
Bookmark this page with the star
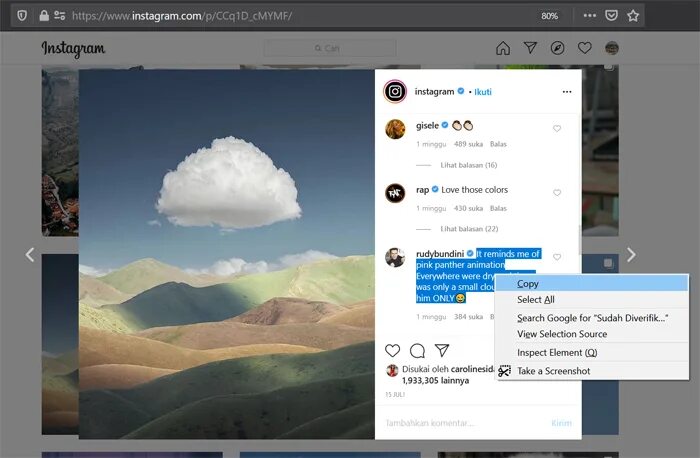coord(633,16)
